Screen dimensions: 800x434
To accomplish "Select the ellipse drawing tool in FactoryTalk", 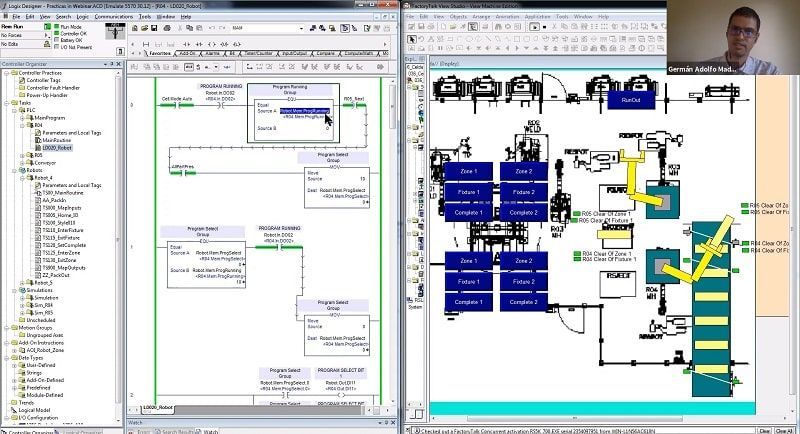I will [x=470, y=39].
